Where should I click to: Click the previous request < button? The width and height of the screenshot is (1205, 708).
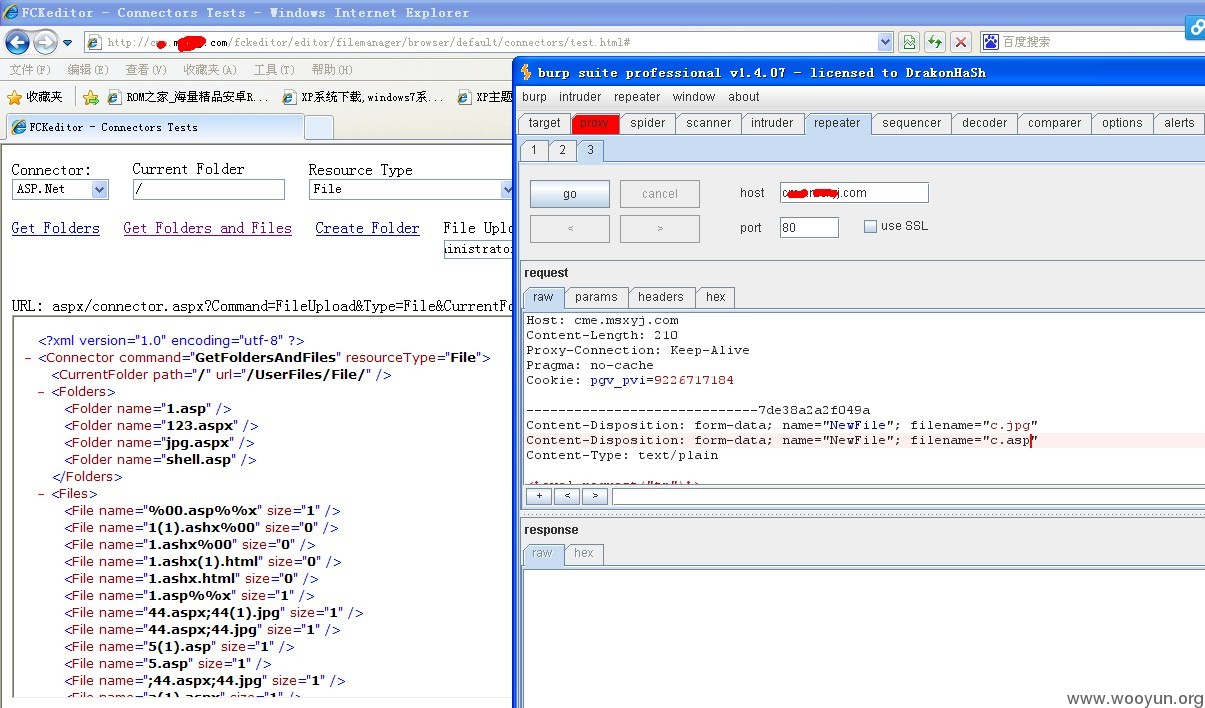[x=570, y=228]
